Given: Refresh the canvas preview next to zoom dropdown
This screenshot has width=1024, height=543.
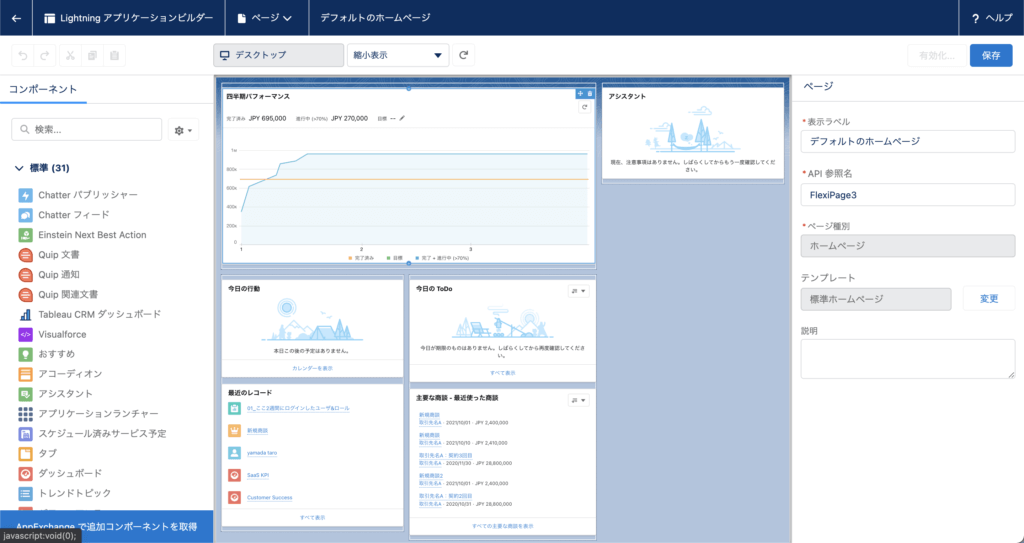Looking at the screenshot, I should 464,55.
